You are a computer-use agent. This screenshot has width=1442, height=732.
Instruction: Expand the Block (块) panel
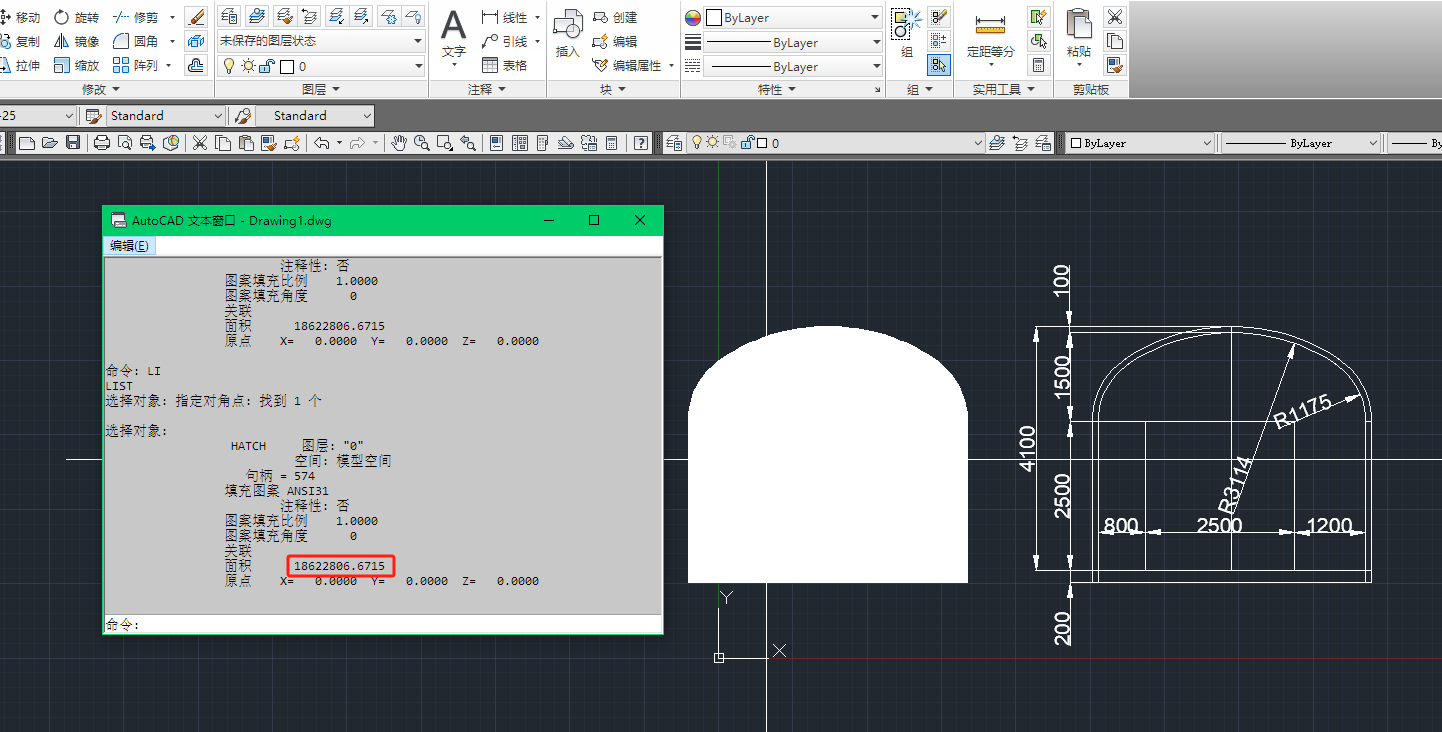[x=613, y=90]
